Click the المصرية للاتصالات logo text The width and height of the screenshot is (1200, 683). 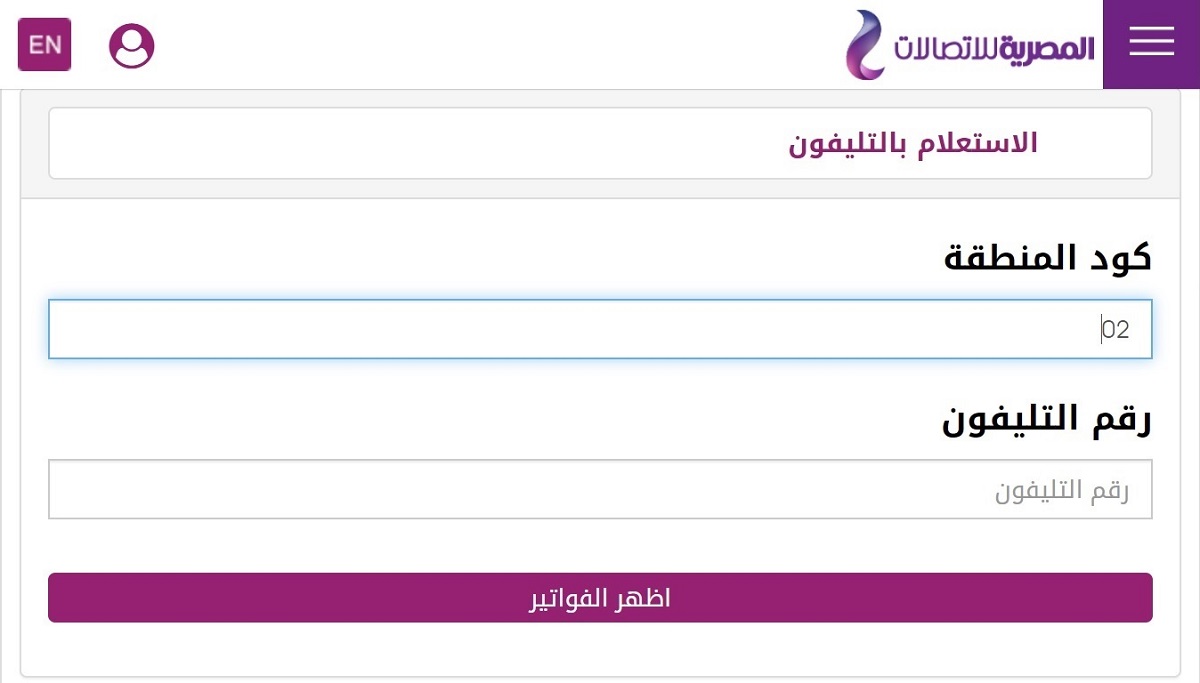pyautogui.click(x=994, y=47)
